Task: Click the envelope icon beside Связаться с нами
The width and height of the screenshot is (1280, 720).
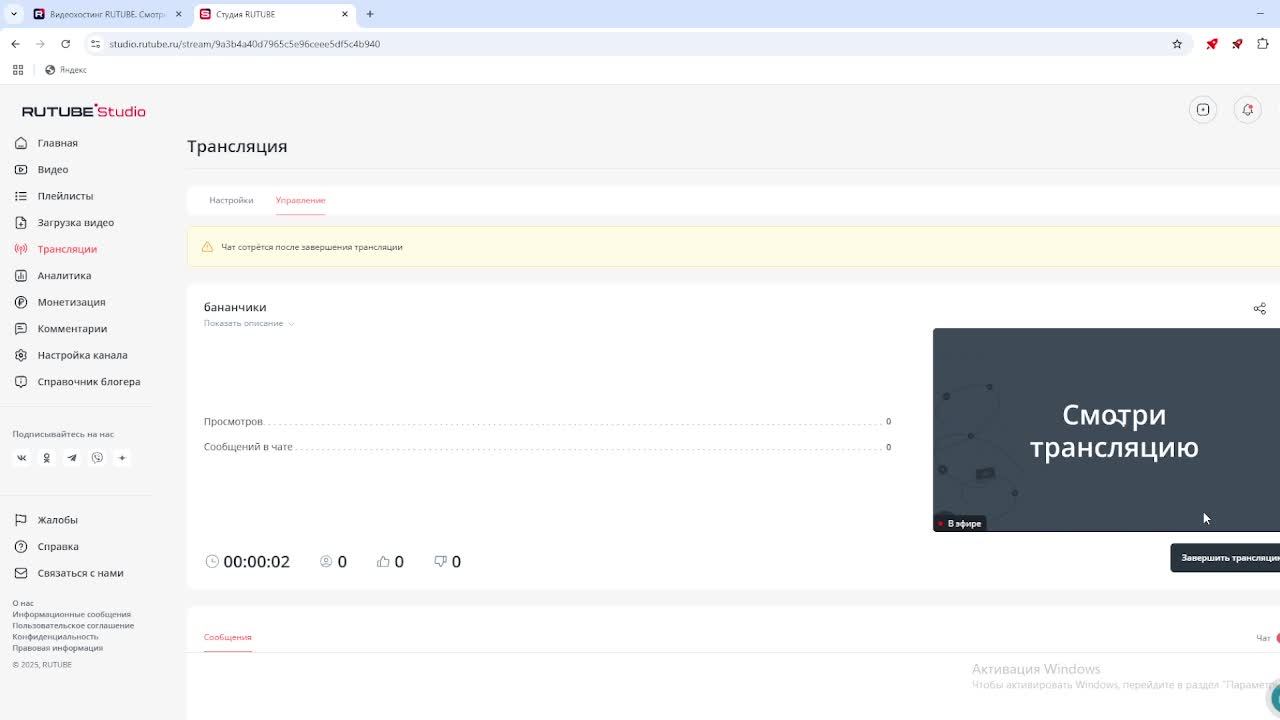Action: pos(21,573)
